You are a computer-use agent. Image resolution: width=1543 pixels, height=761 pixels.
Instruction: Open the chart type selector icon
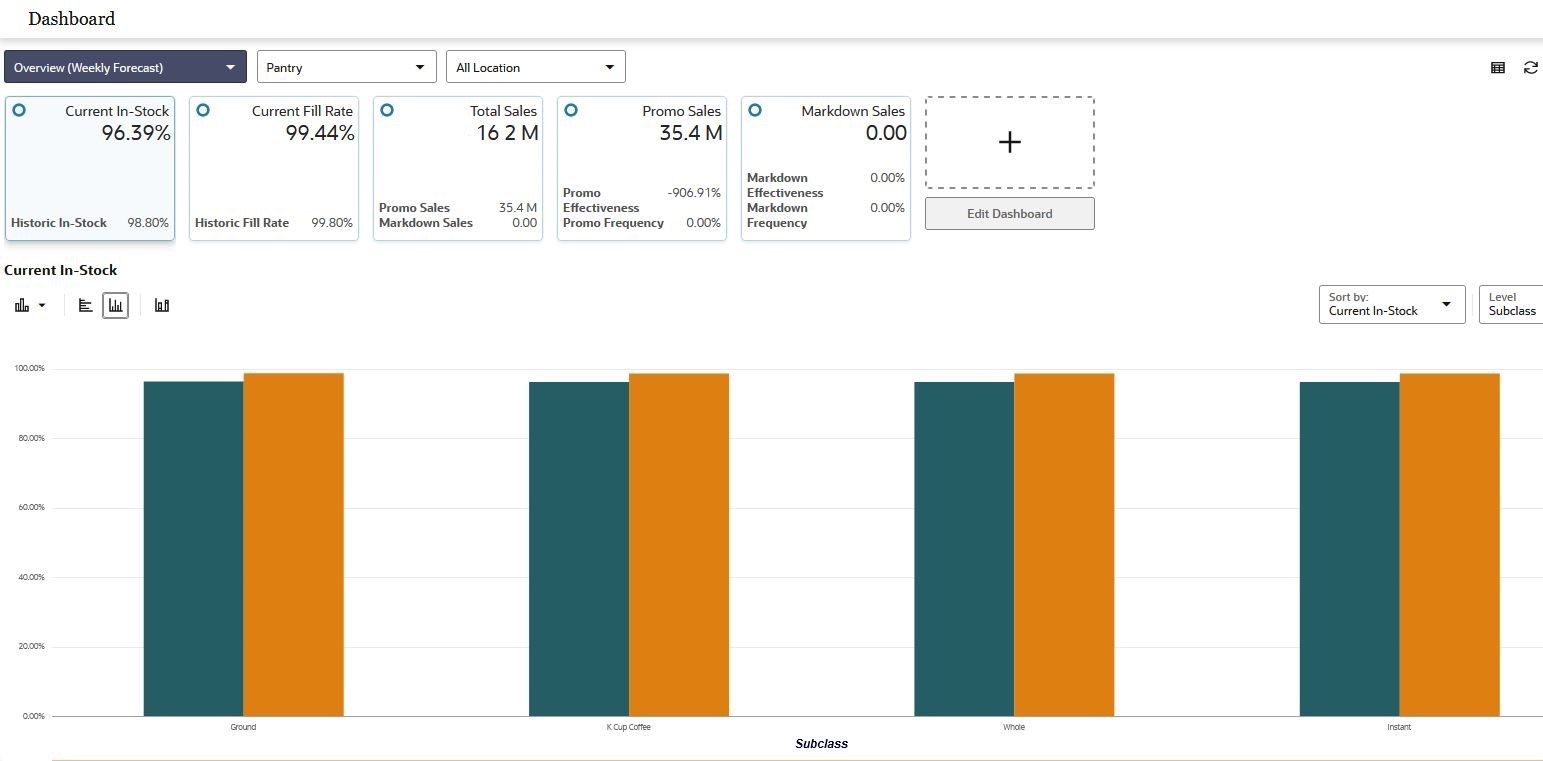click(x=29, y=305)
